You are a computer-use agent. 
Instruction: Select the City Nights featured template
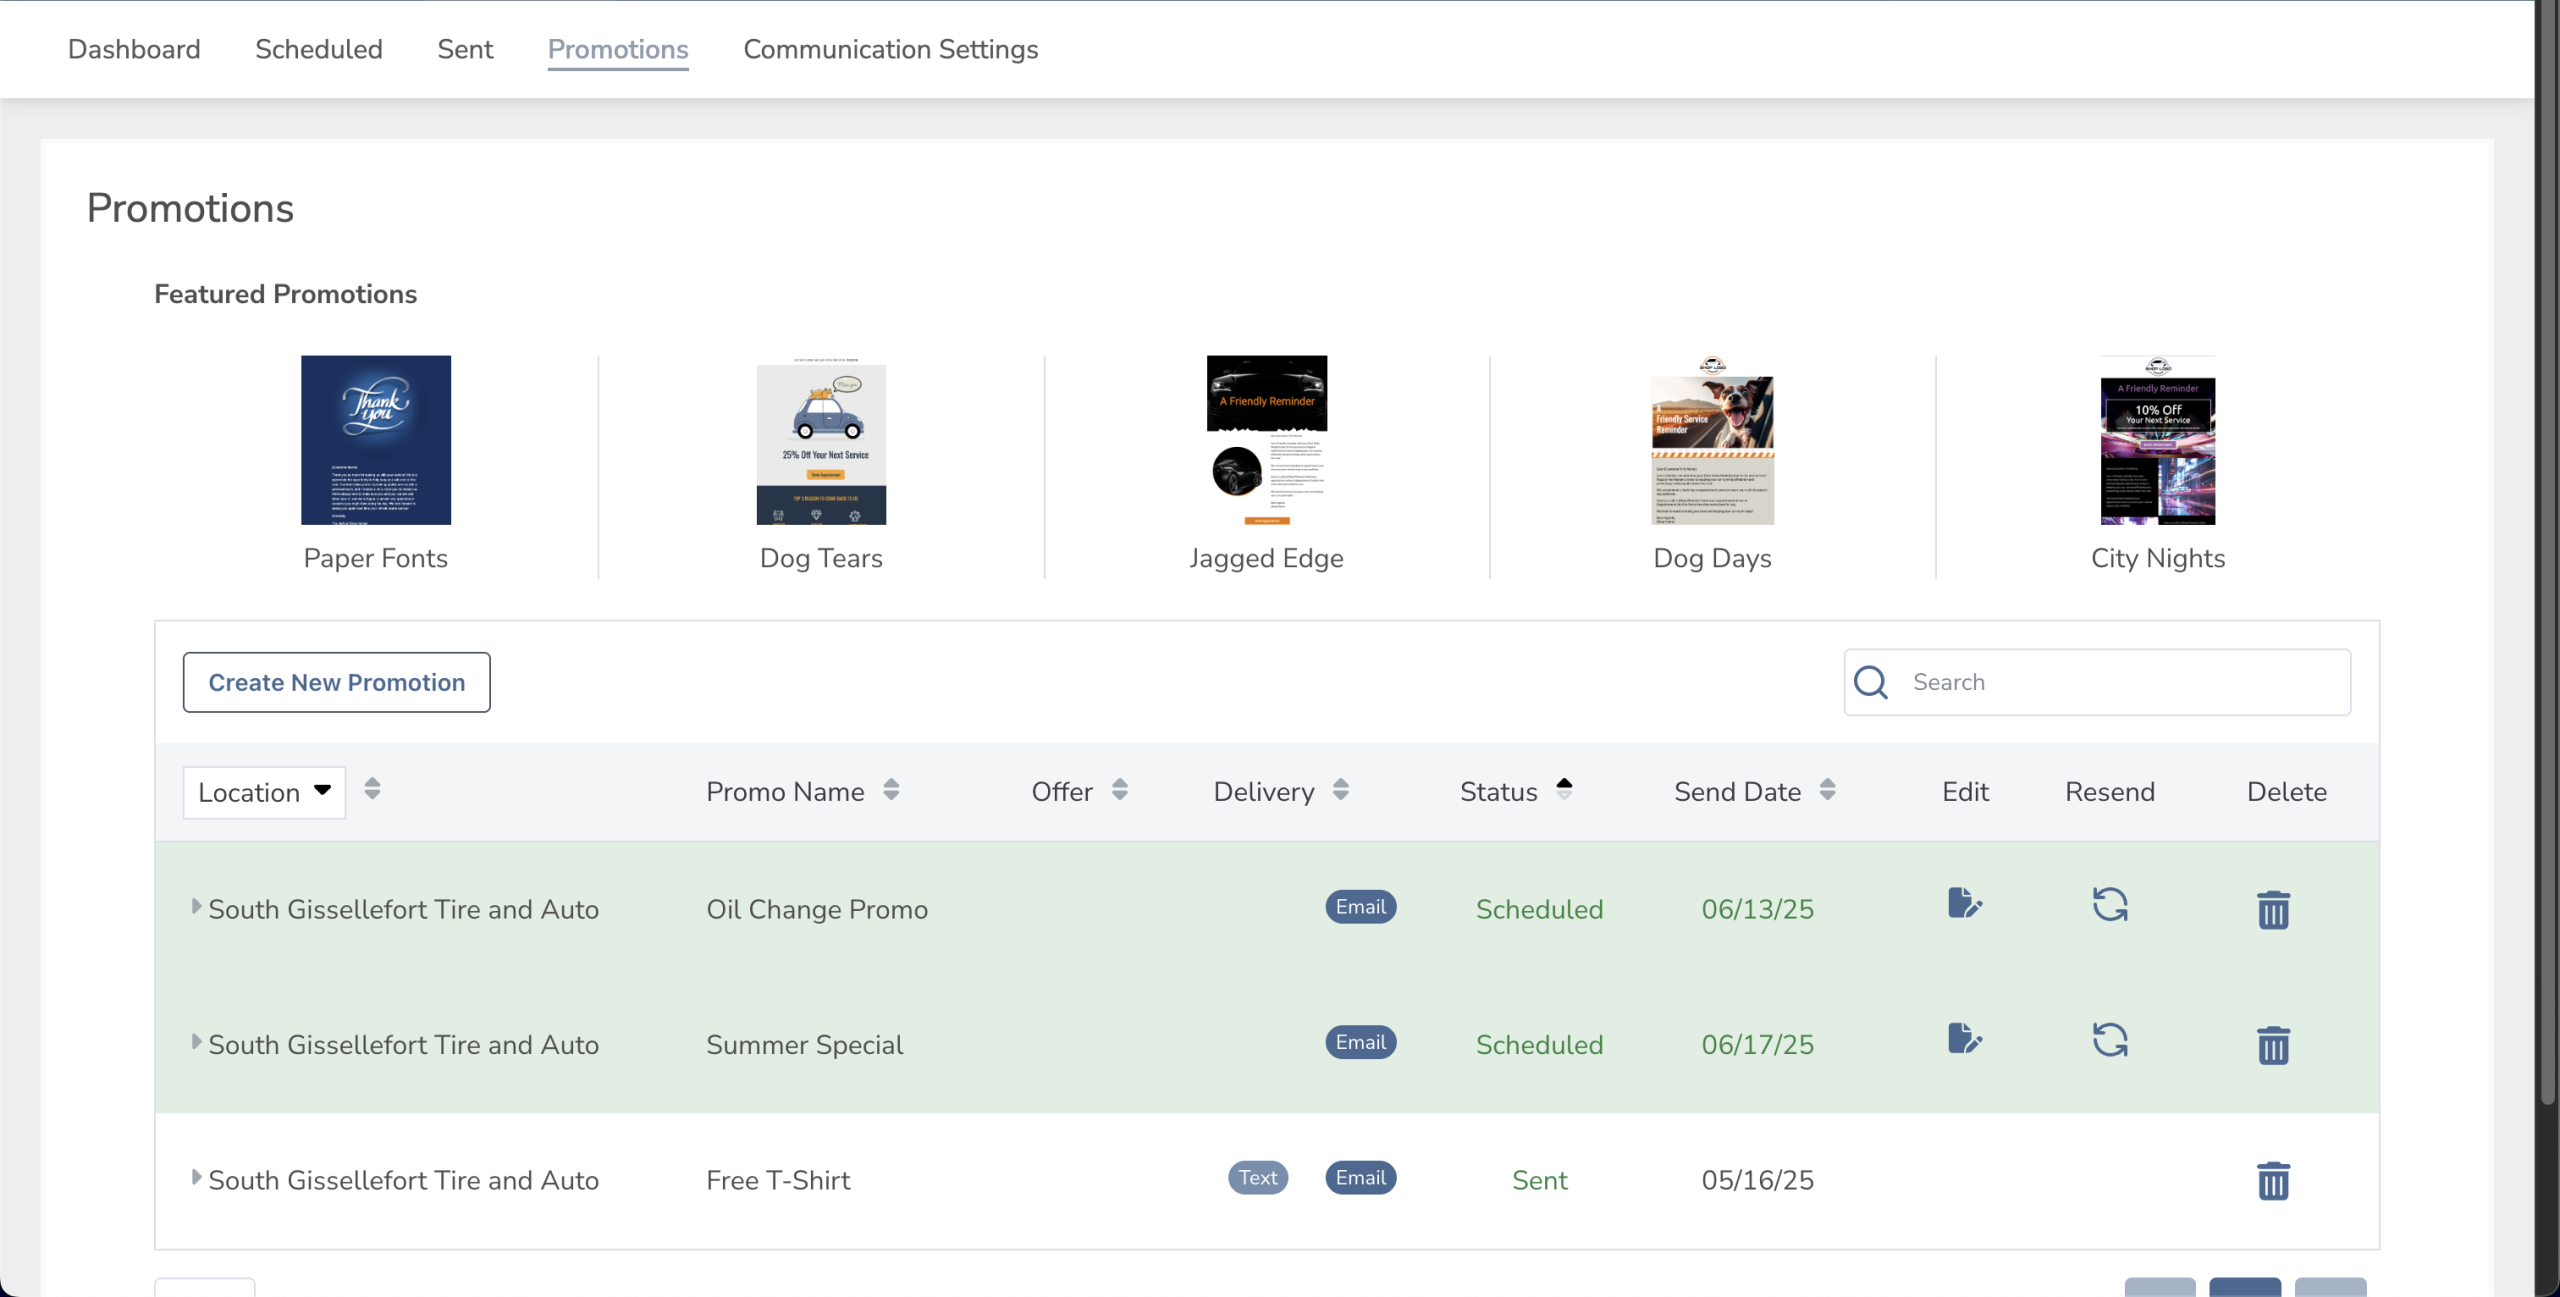[2158, 464]
